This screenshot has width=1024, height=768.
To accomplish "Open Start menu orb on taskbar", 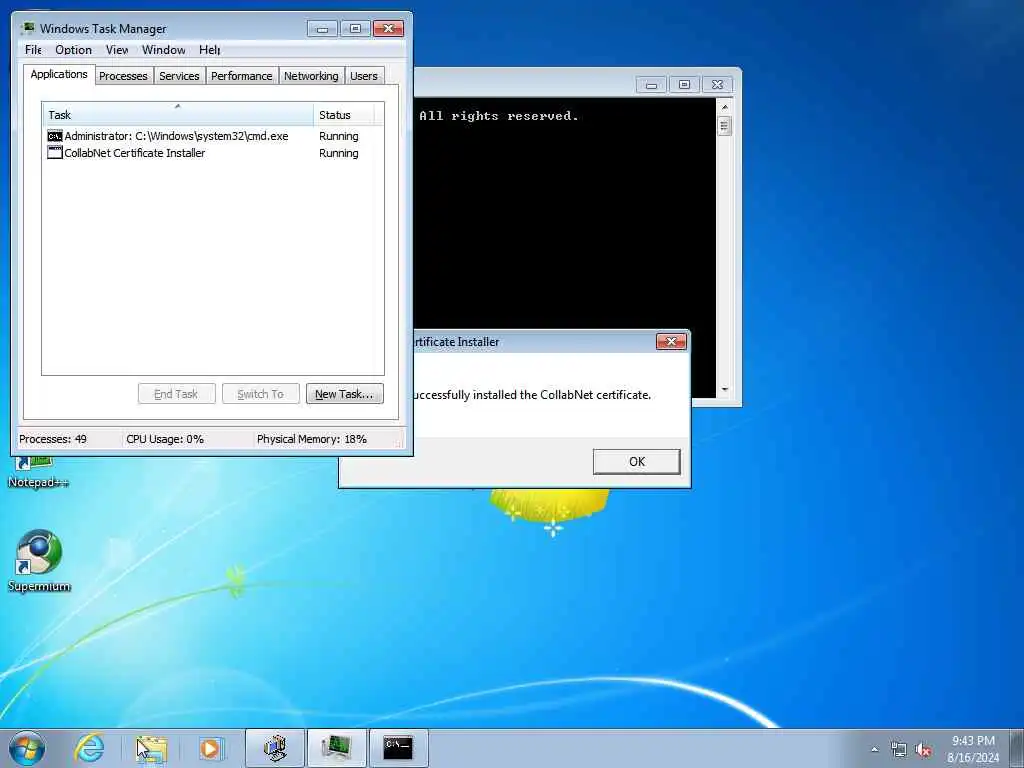I will click(27, 748).
